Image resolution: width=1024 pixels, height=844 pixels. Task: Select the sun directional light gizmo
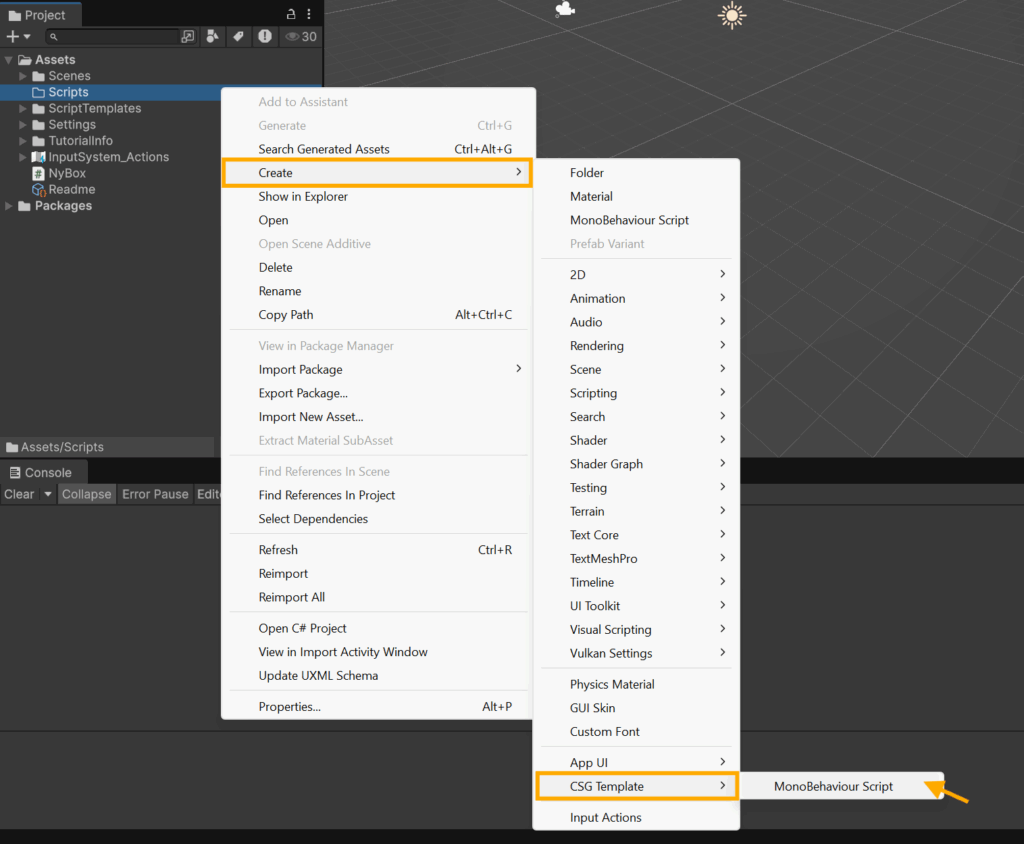tap(731, 16)
